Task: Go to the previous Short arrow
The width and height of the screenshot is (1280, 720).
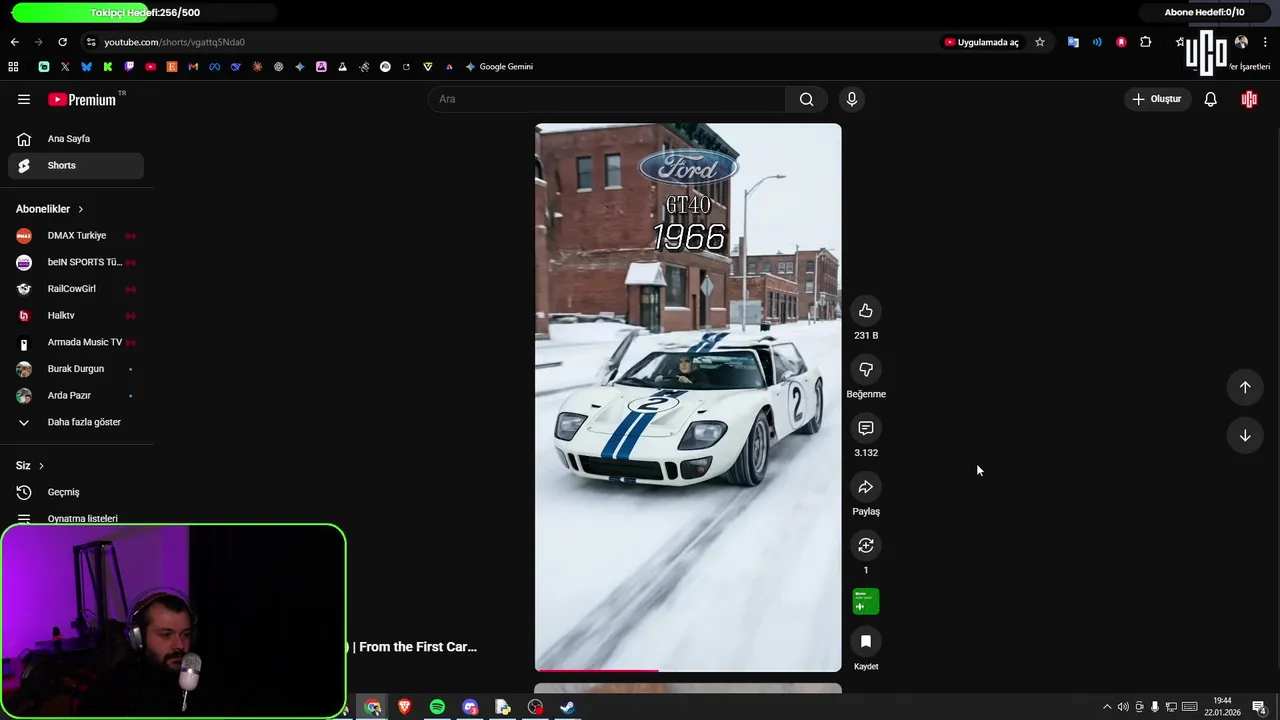Action: tap(1245, 387)
